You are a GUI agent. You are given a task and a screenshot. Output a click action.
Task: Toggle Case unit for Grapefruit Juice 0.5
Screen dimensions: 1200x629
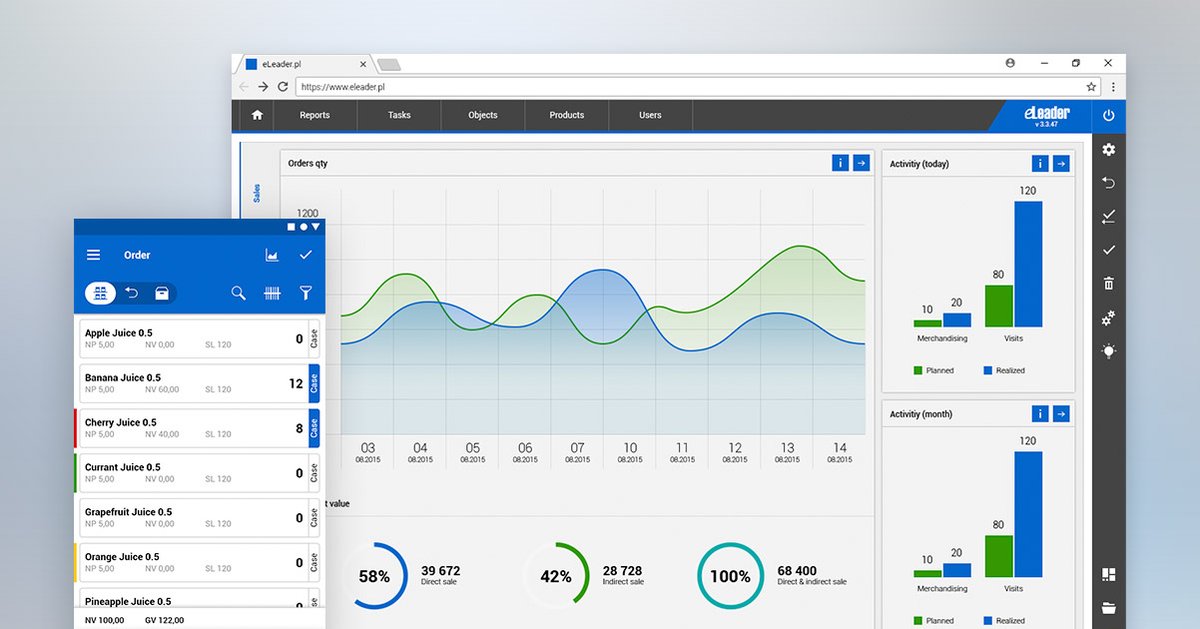coord(314,517)
